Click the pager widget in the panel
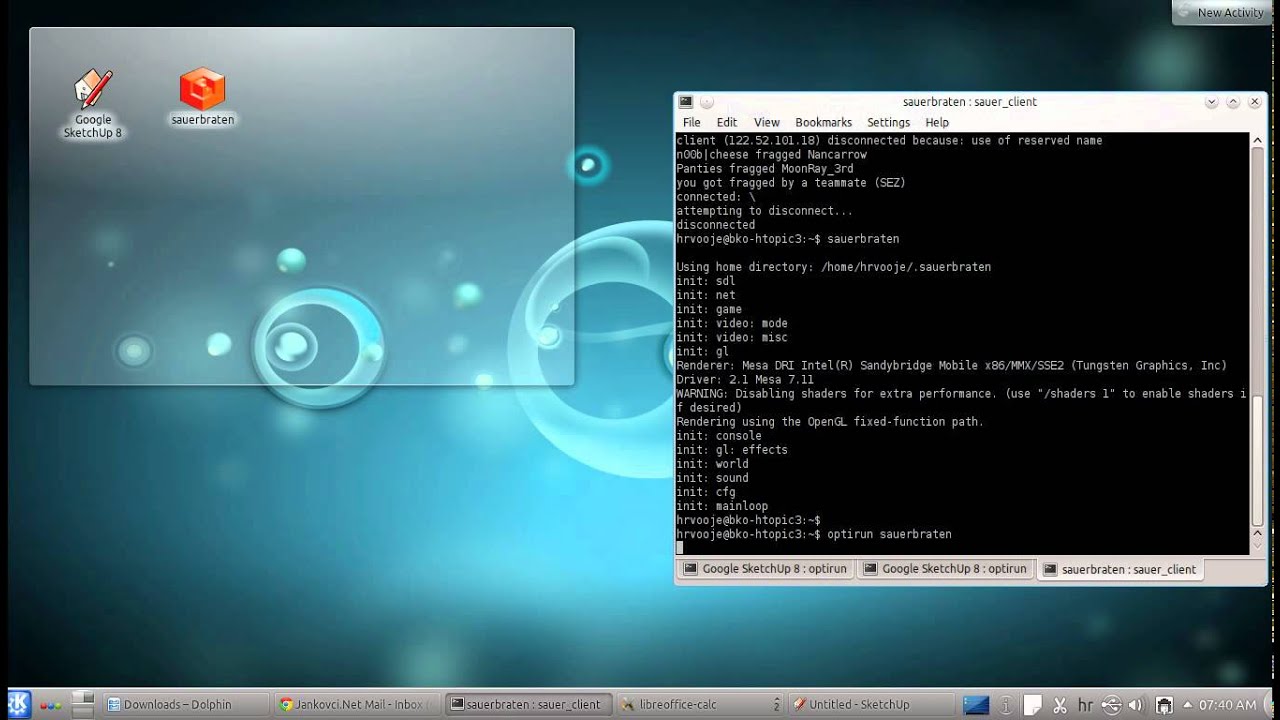The height and width of the screenshot is (720, 1280). (83, 704)
